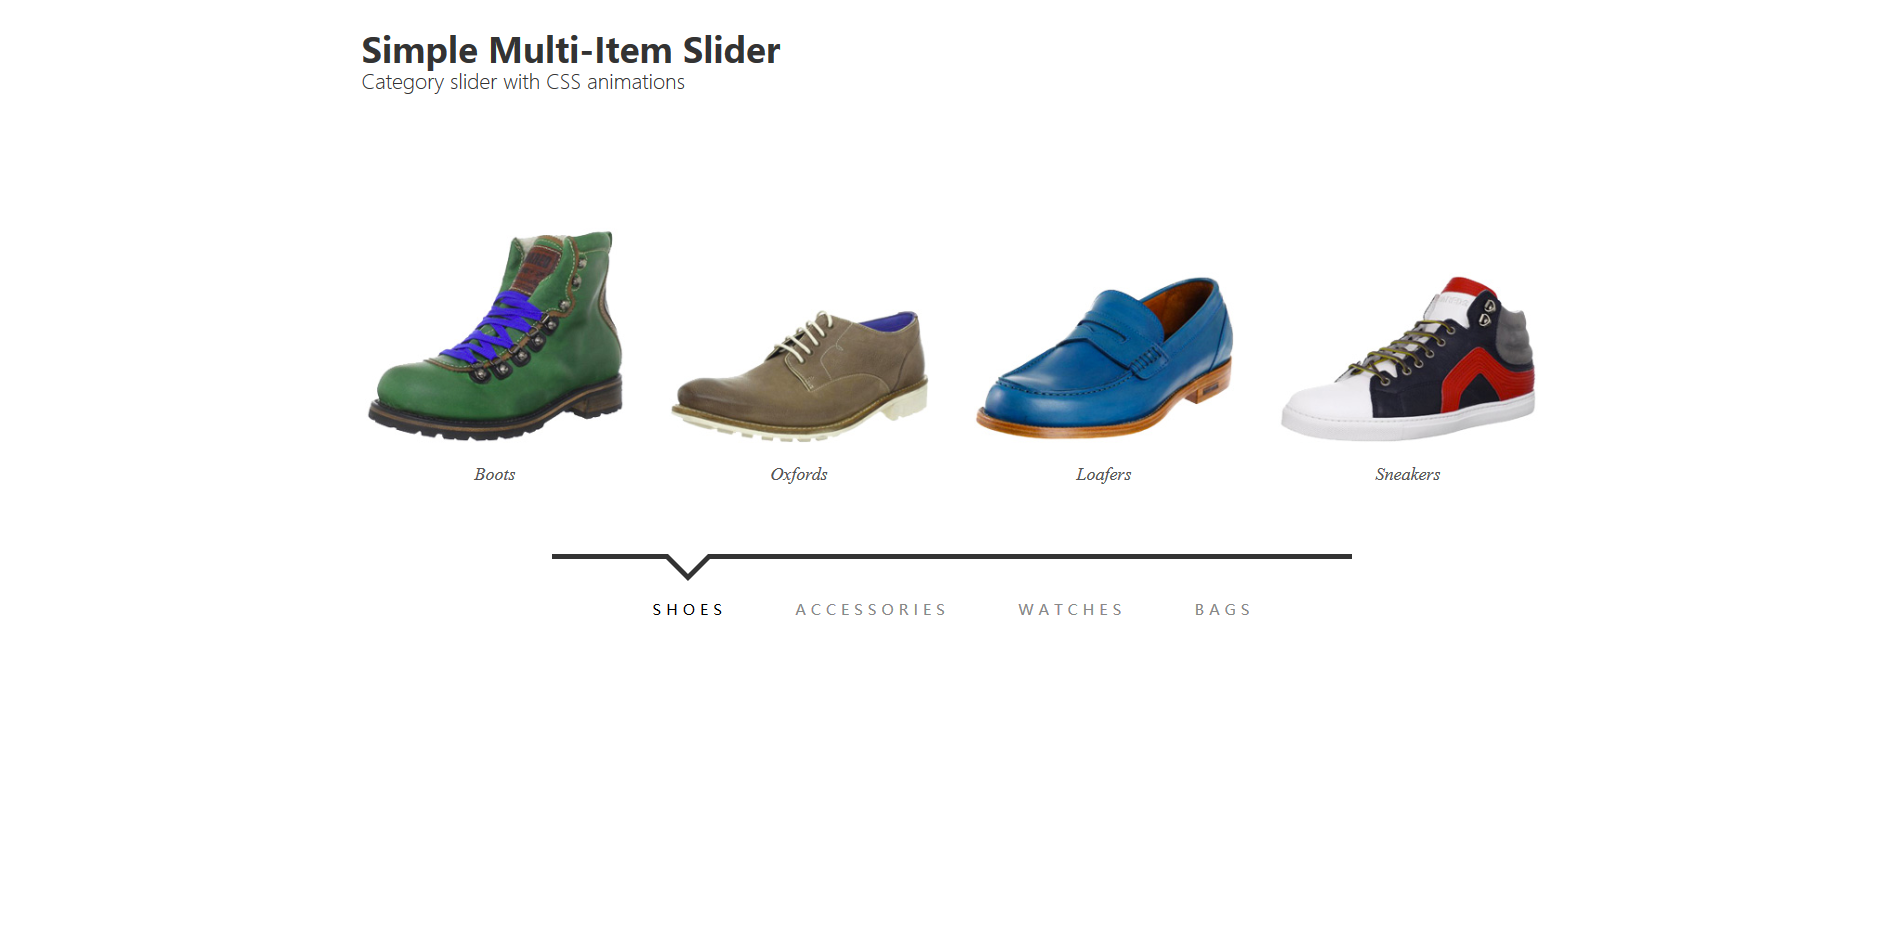Screen dimensions: 1903x944
Task: Switch to the Accessories category
Action: (871, 610)
